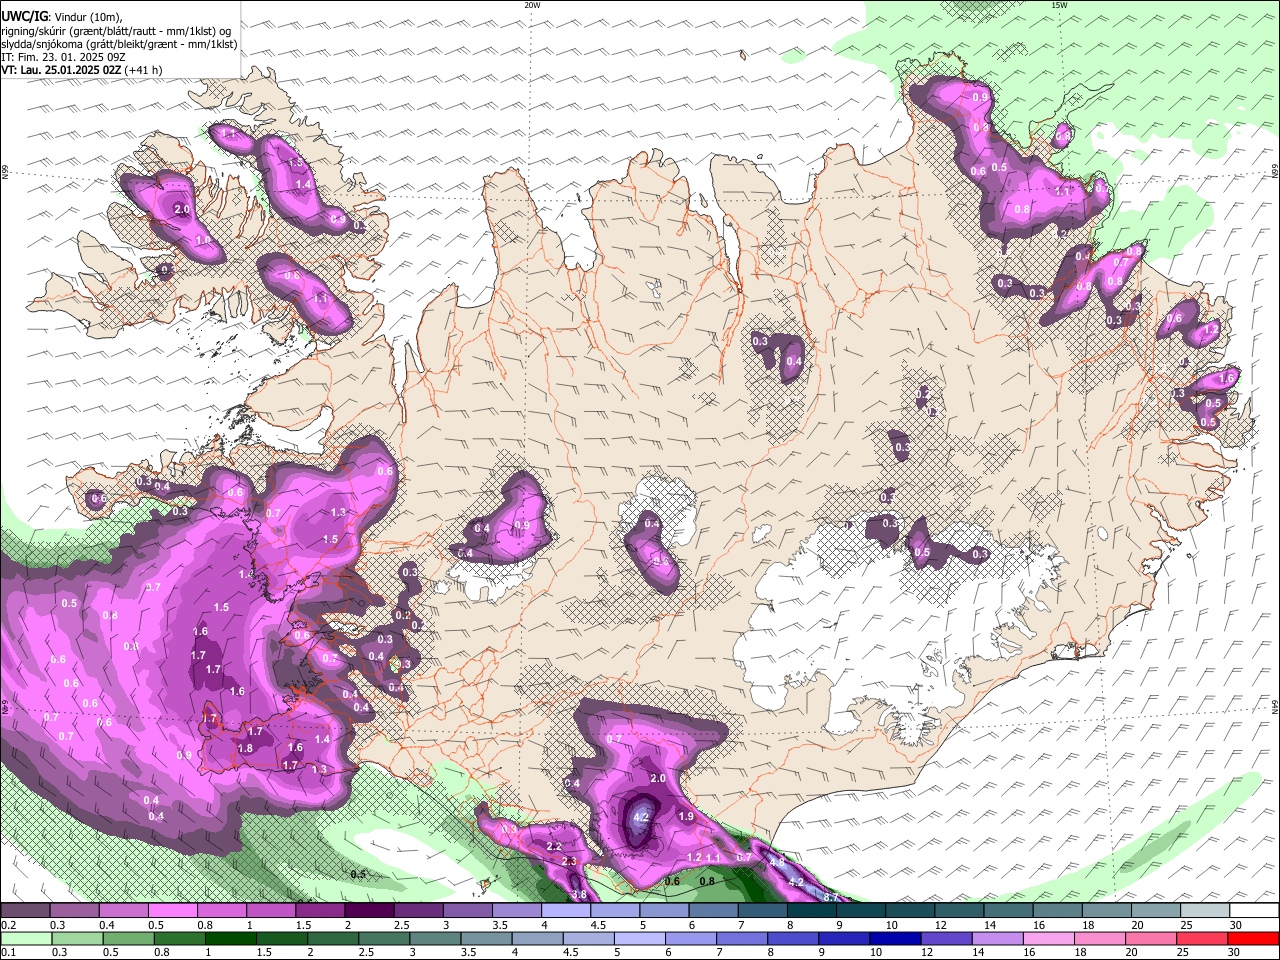Click the '64N' latitude label on the right edge
Image resolution: width=1280 pixels, height=960 pixels.
click(1275, 706)
